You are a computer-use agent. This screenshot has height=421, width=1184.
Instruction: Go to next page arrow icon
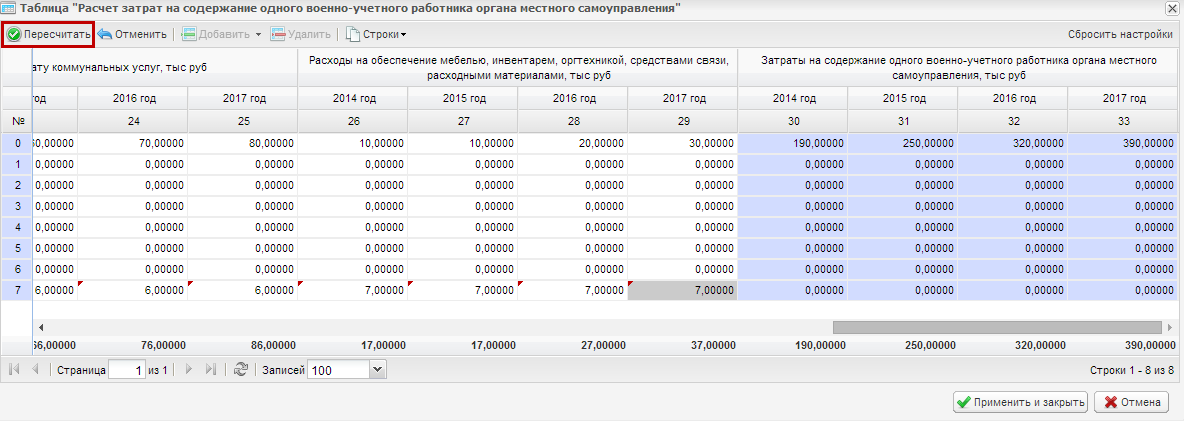(190, 370)
